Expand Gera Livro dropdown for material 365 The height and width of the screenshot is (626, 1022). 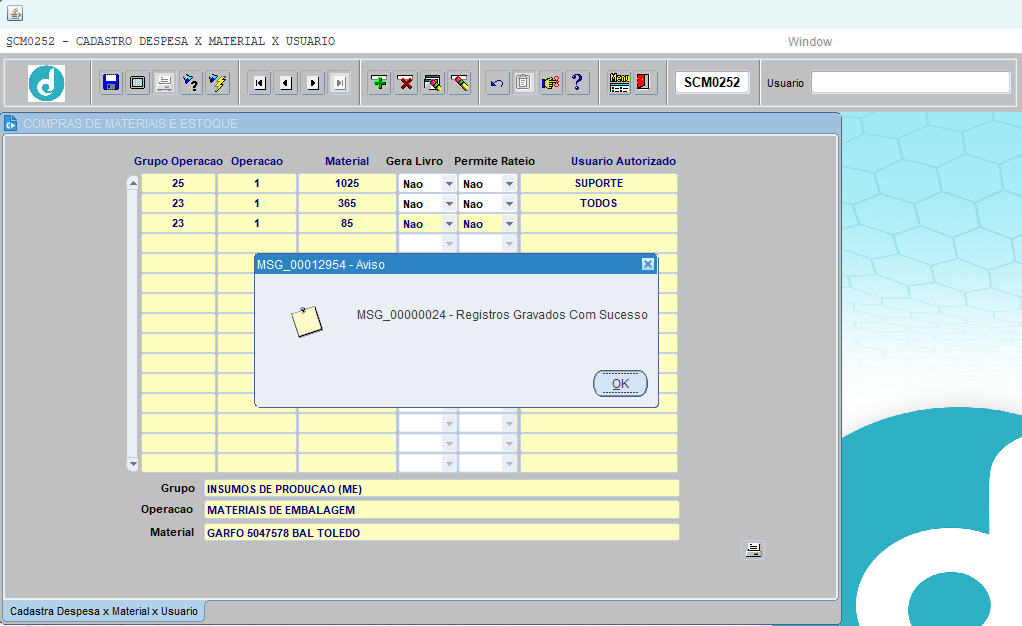pyautogui.click(x=448, y=204)
